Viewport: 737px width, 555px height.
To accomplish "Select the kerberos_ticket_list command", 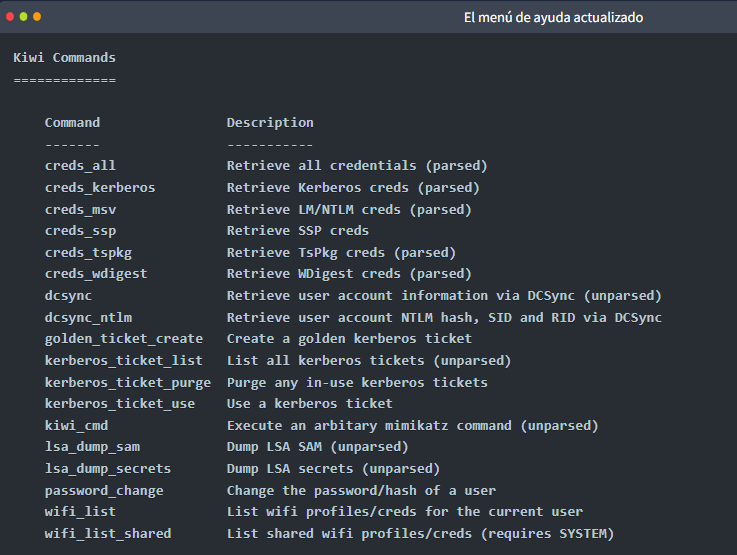I will tap(124, 360).
